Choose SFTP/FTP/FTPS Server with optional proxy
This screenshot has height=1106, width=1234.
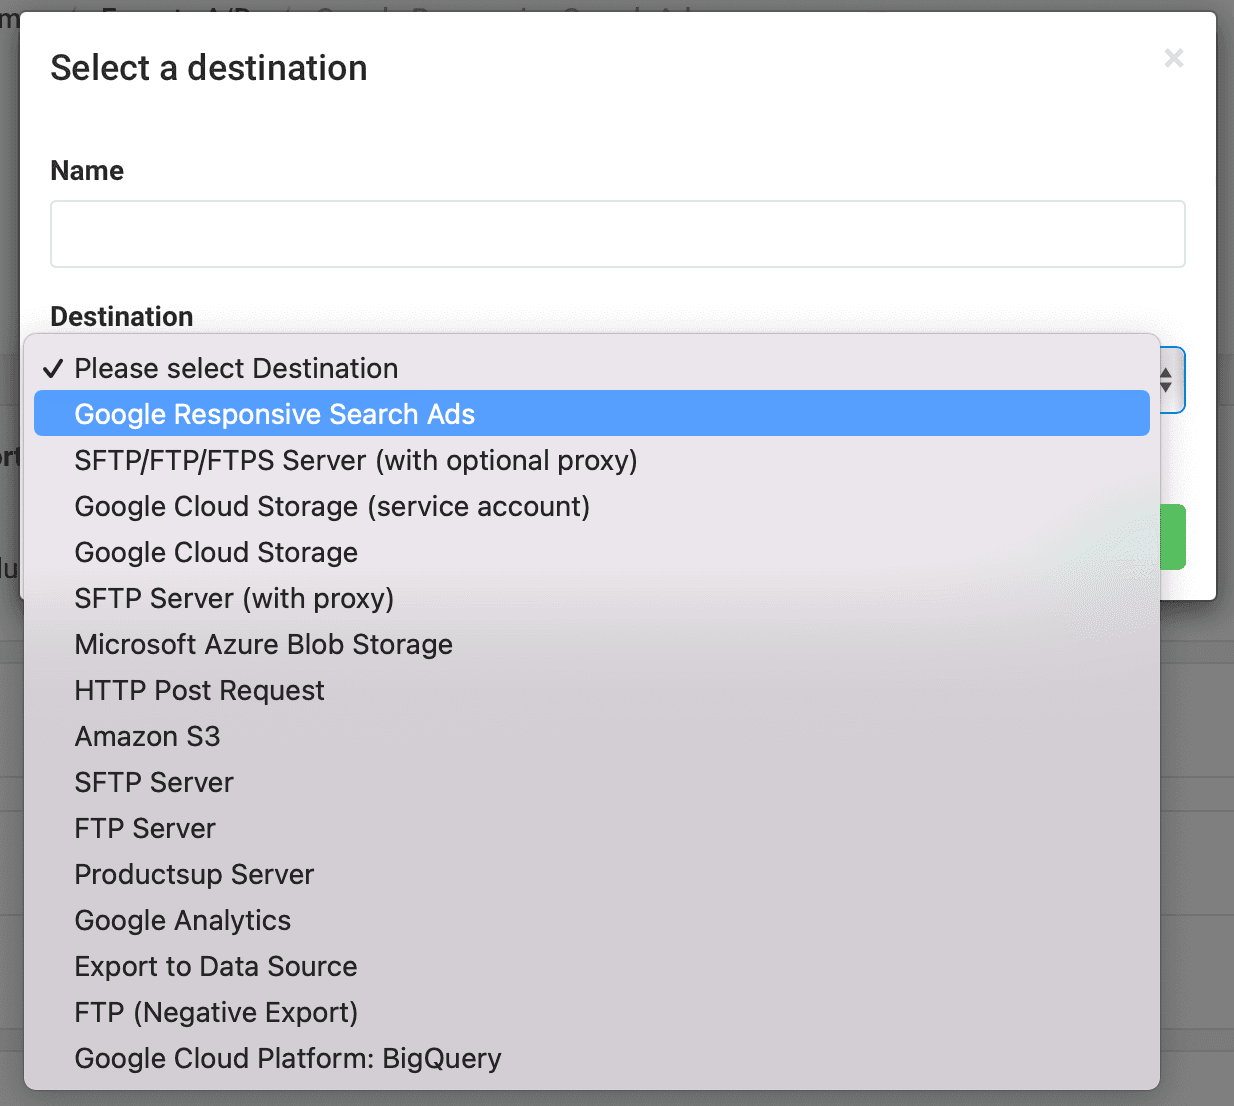[355, 460]
